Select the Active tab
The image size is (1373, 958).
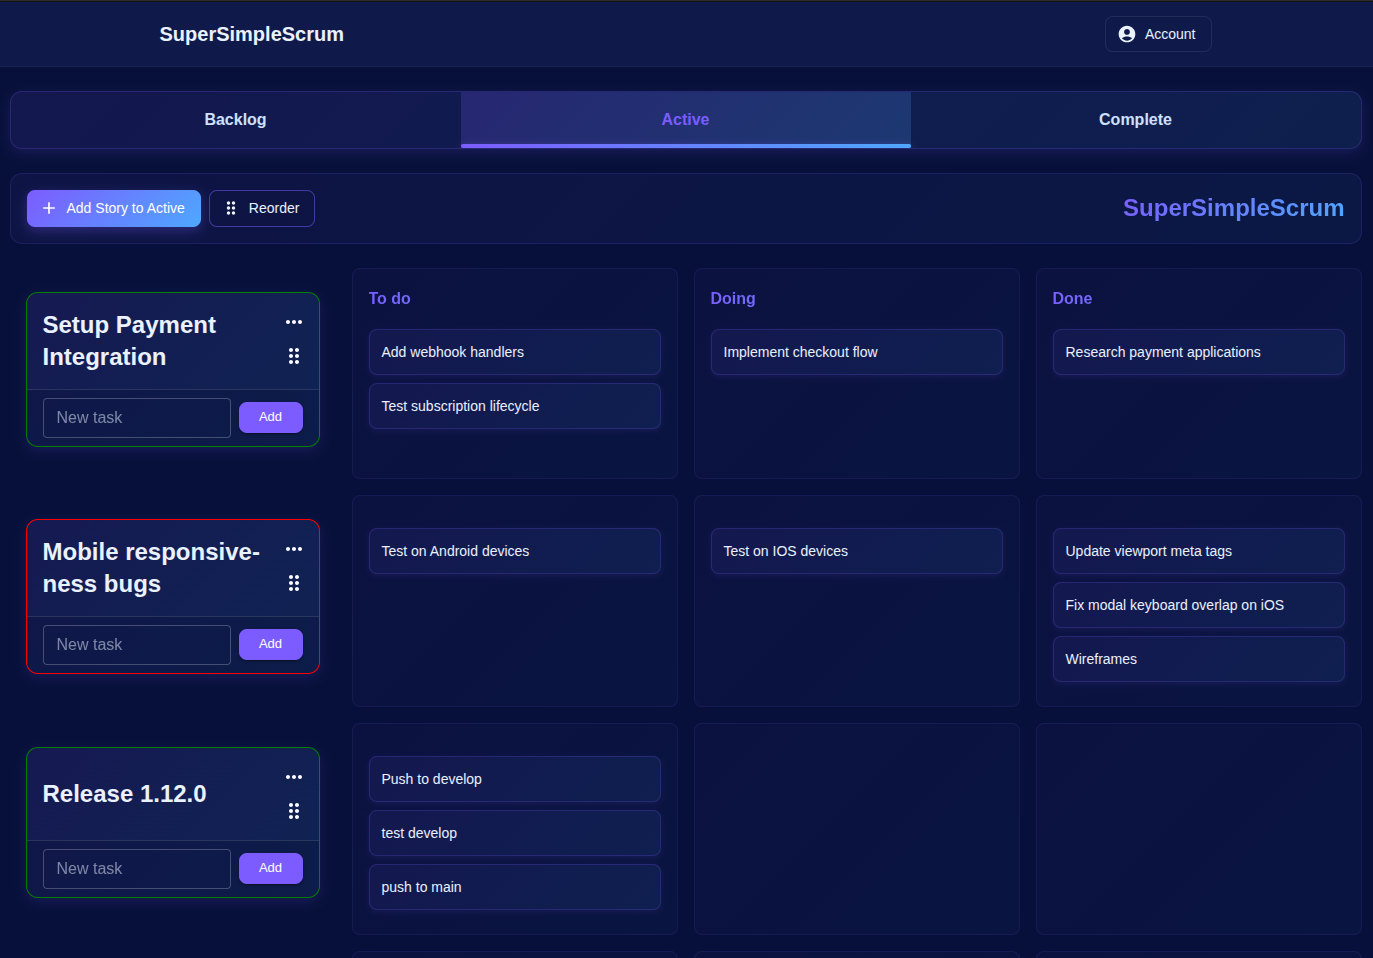tap(685, 119)
